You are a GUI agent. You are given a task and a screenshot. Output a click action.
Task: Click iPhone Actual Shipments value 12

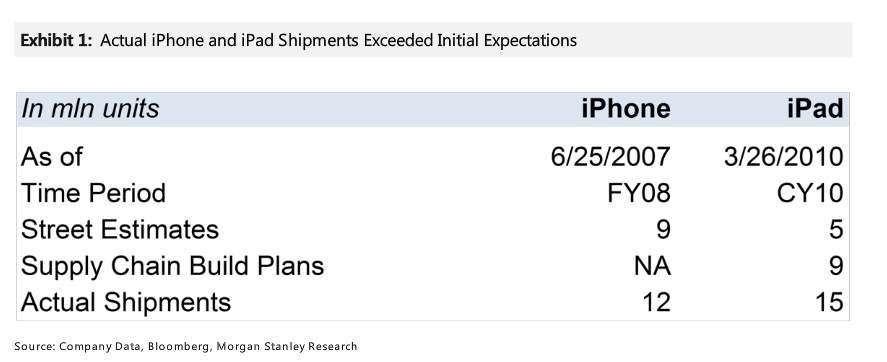(657, 303)
